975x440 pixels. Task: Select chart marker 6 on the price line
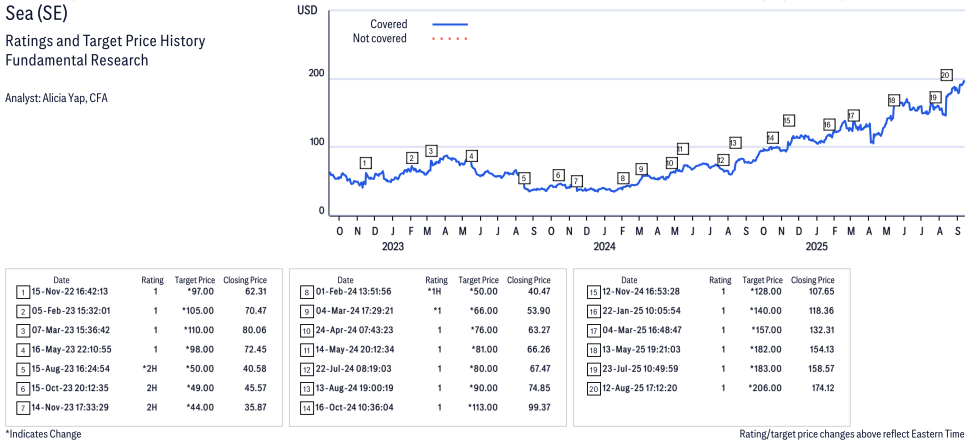click(558, 175)
